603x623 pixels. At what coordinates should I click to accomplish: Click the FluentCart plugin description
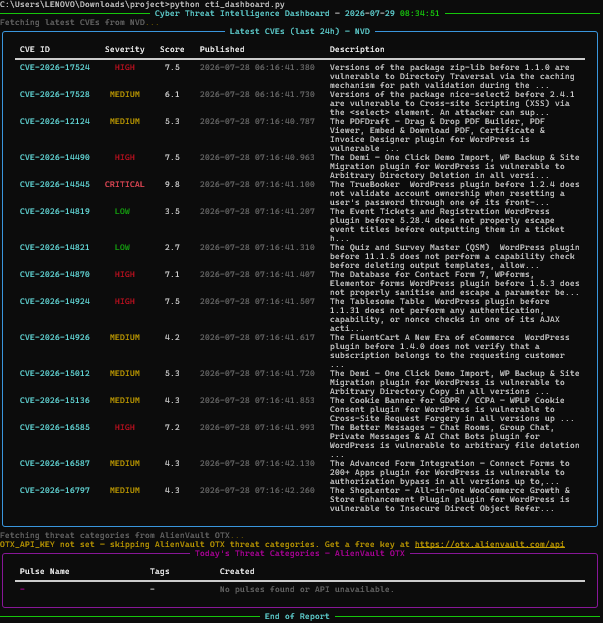click(x=449, y=351)
